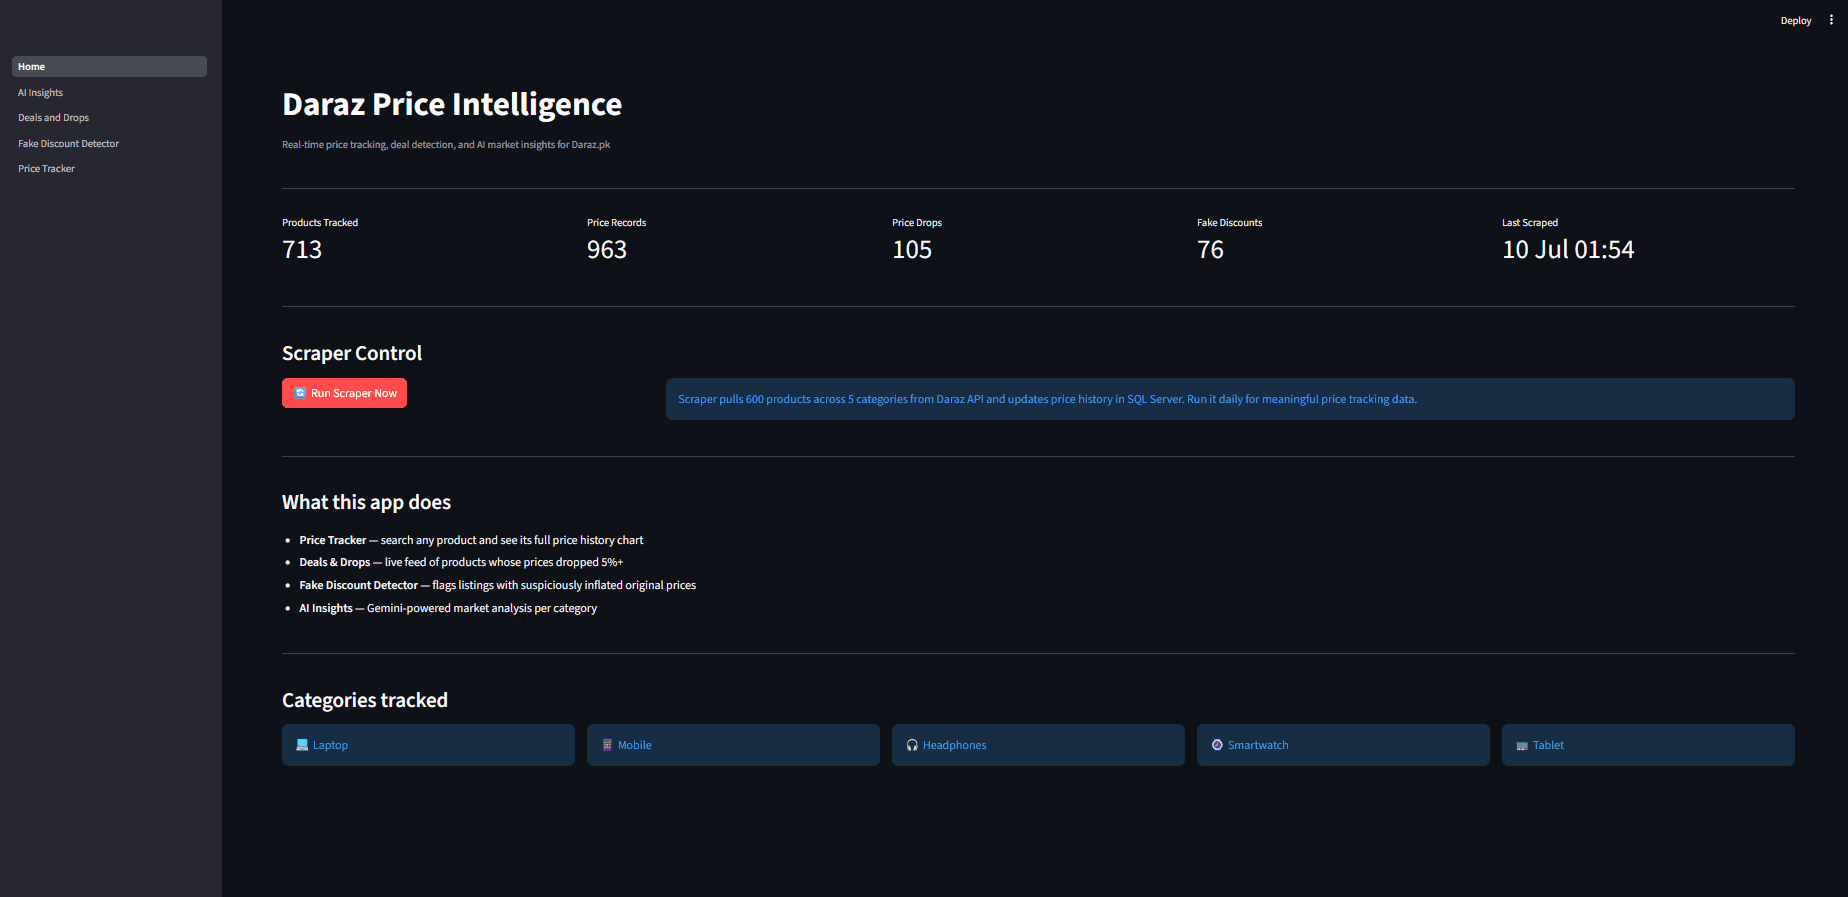Image resolution: width=1848 pixels, height=897 pixels.
Task: Click the Deals & Drops bullet line
Action: [x=461, y=562]
